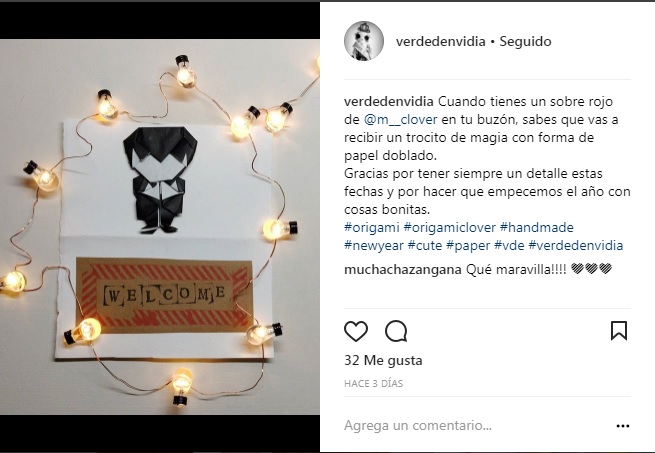Open the @m__clover mention link
Image resolution: width=655 pixels, height=453 pixels.
pos(400,120)
